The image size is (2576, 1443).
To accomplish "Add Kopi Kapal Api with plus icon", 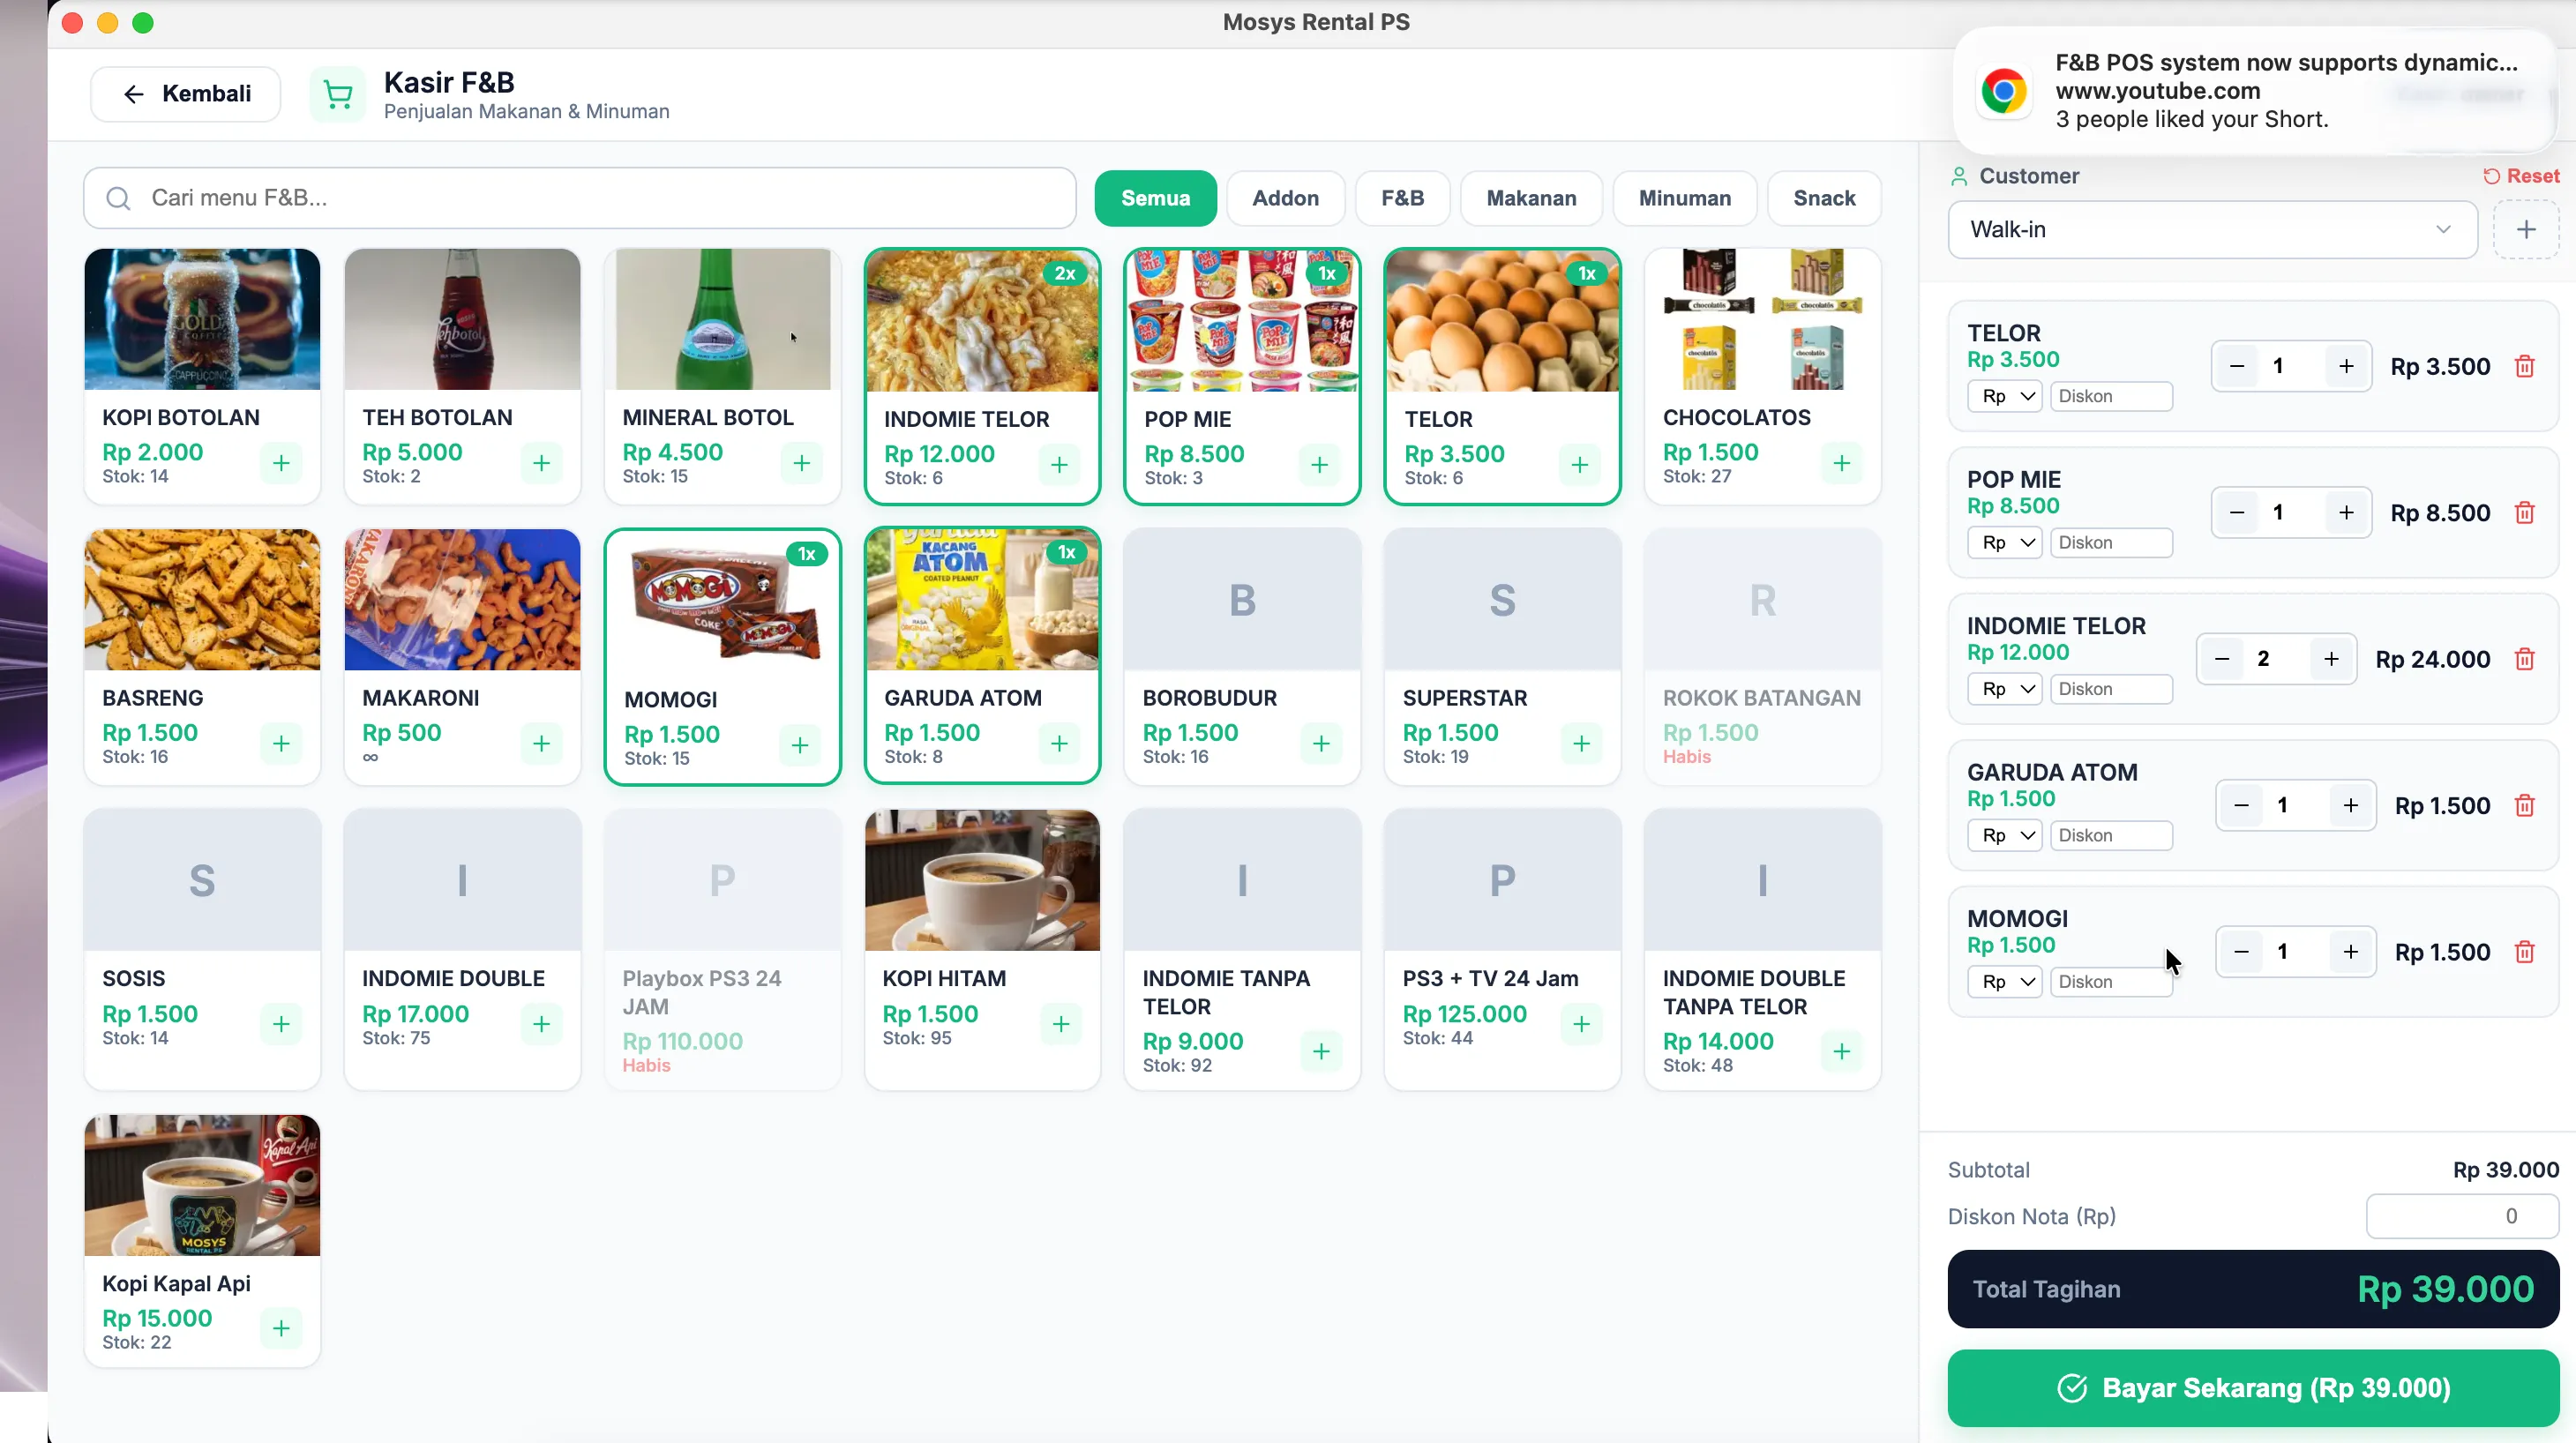I will point(281,1328).
